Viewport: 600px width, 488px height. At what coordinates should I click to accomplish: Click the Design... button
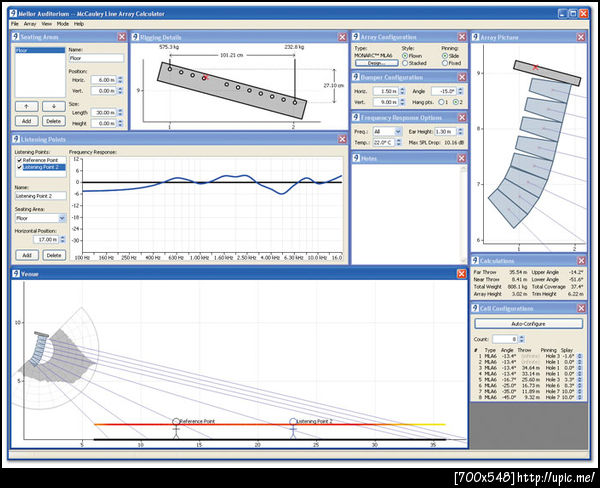(377, 63)
